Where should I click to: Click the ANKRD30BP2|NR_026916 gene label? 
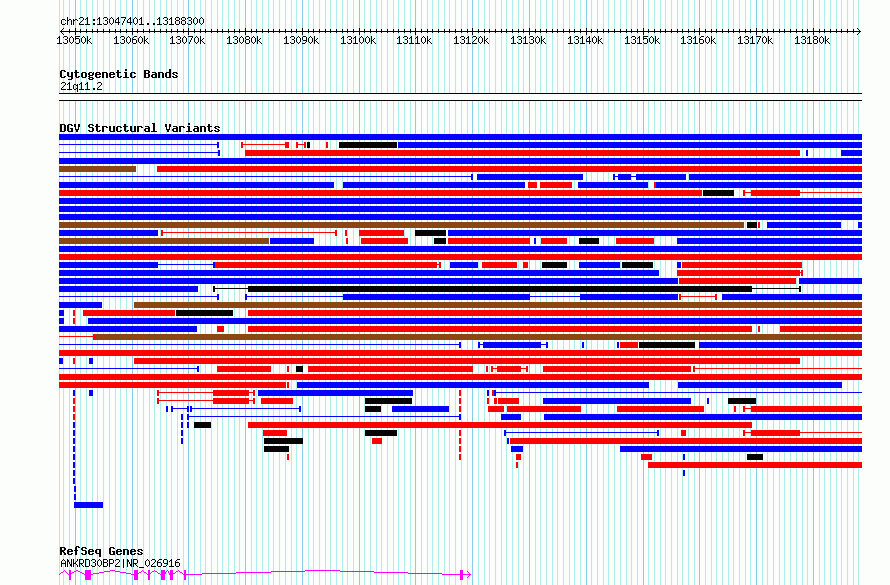tap(120, 563)
